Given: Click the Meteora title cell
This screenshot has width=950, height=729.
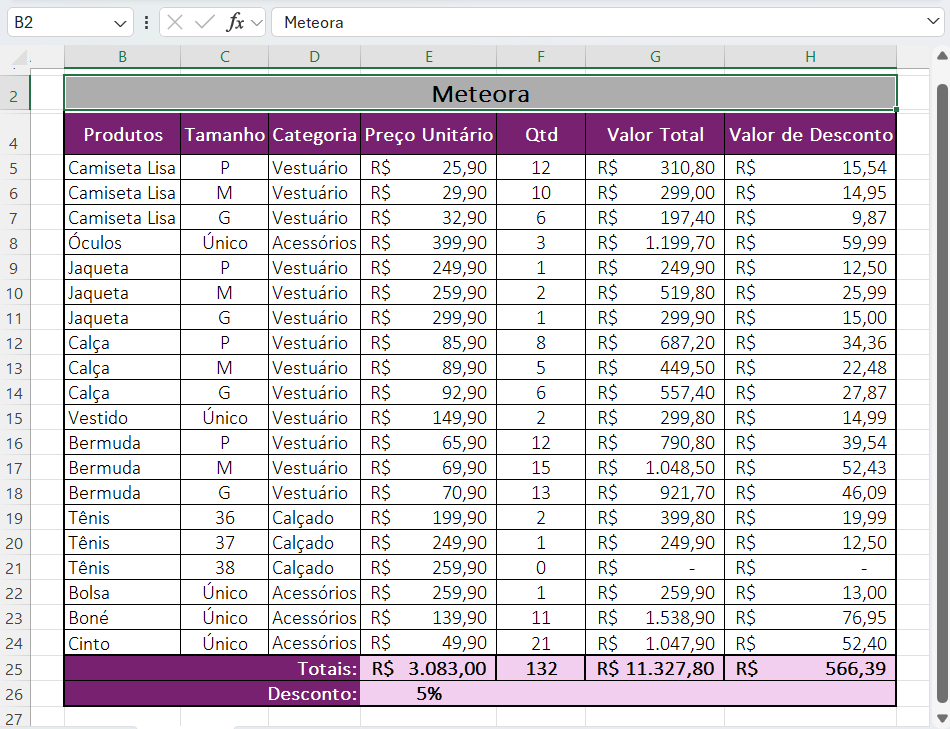Looking at the screenshot, I should tap(480, 94).
